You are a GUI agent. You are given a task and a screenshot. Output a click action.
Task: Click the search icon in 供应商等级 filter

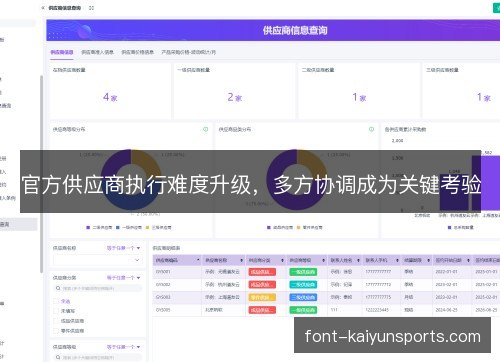58,357
